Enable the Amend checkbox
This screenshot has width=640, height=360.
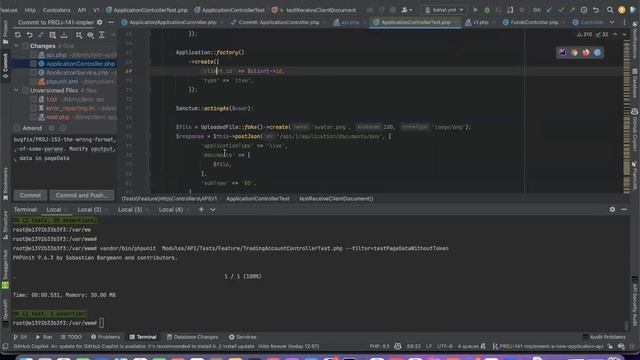pos(17,128)
